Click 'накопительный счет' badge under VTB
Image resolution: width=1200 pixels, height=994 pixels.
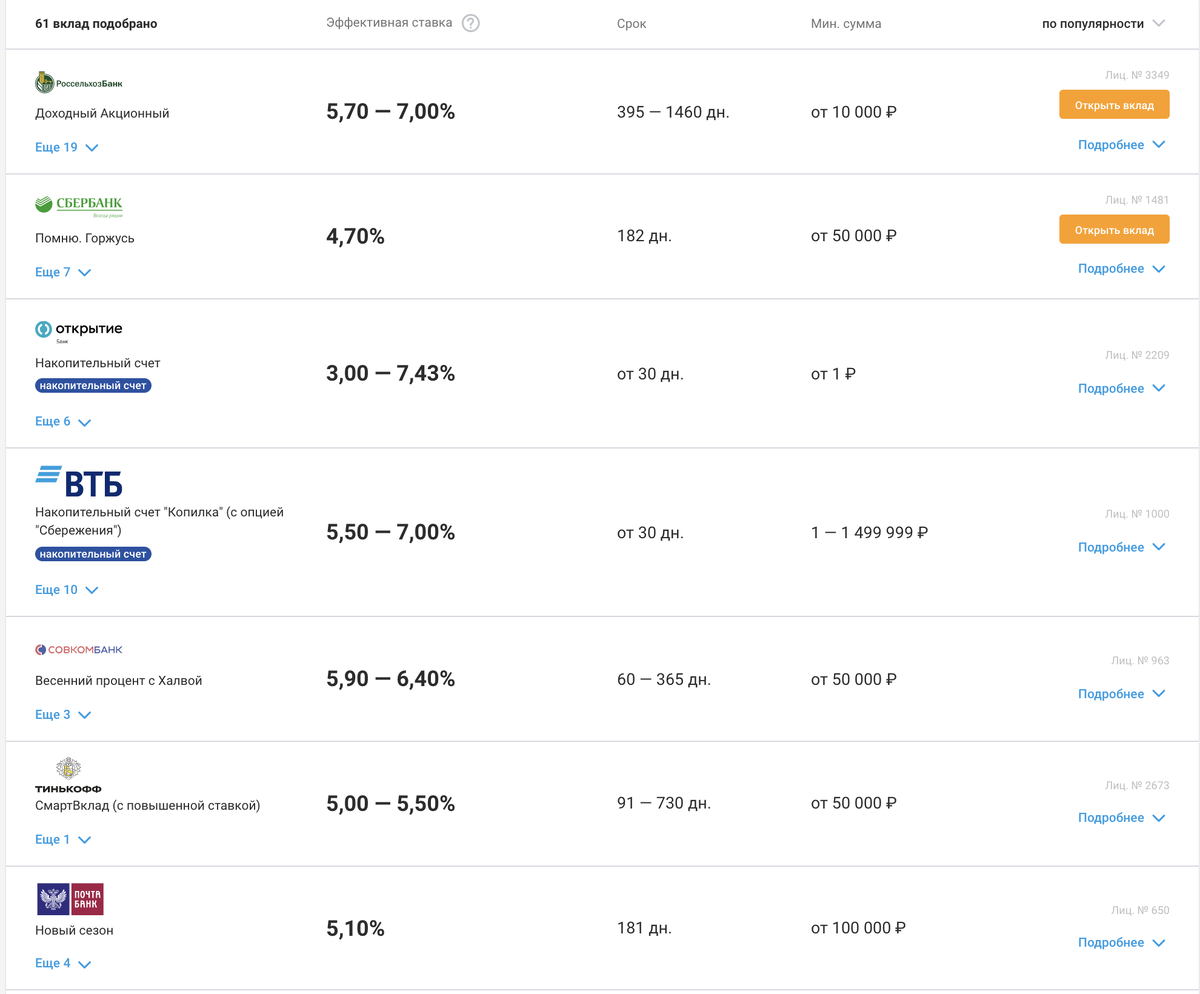[x=93, y=554]
